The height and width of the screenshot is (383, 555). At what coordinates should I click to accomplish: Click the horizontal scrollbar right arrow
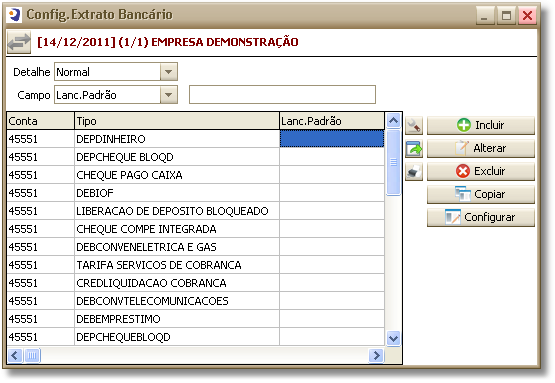(376, 355)
